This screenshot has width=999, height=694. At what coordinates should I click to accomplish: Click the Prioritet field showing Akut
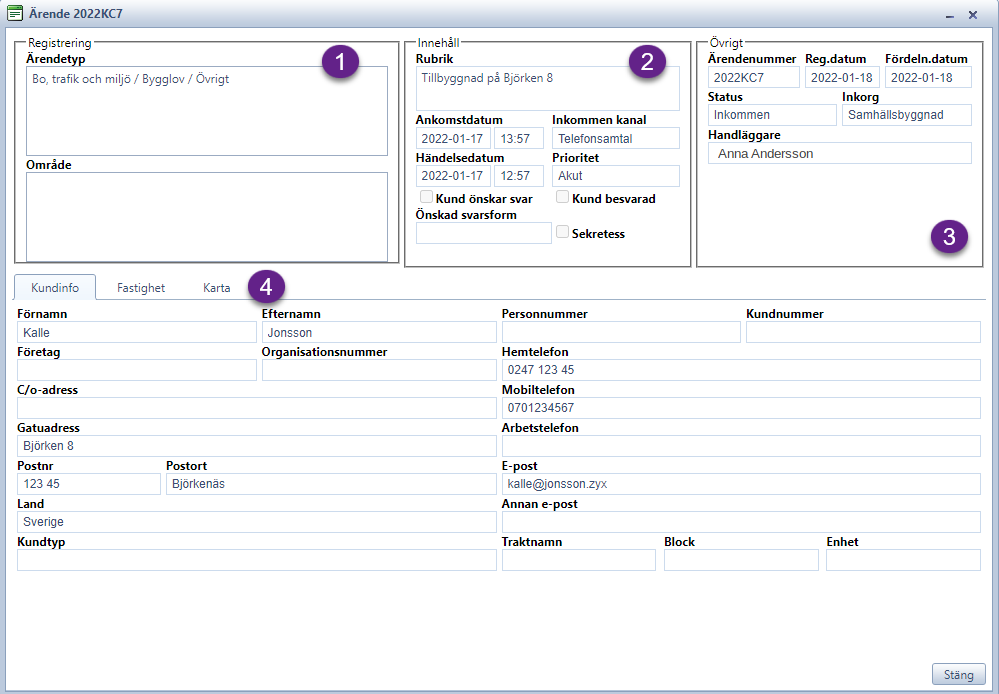pos(616,176)
